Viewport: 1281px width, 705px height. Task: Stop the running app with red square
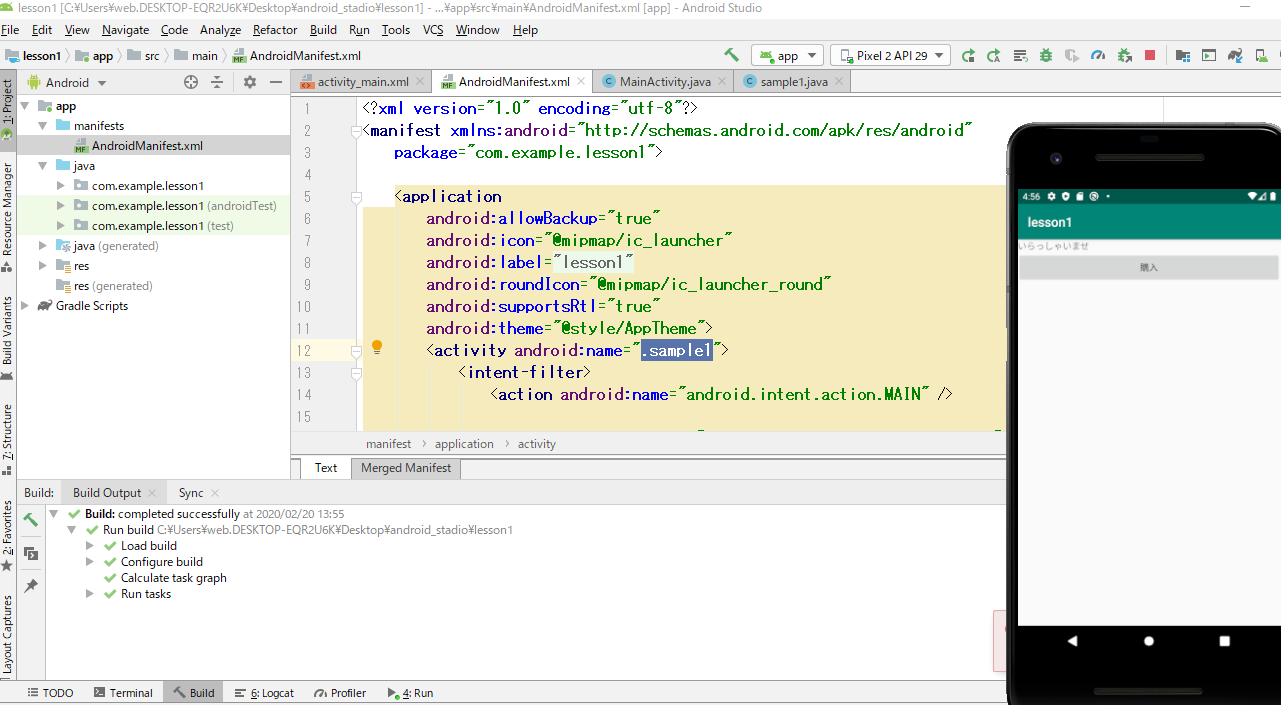click(1150, 56)
